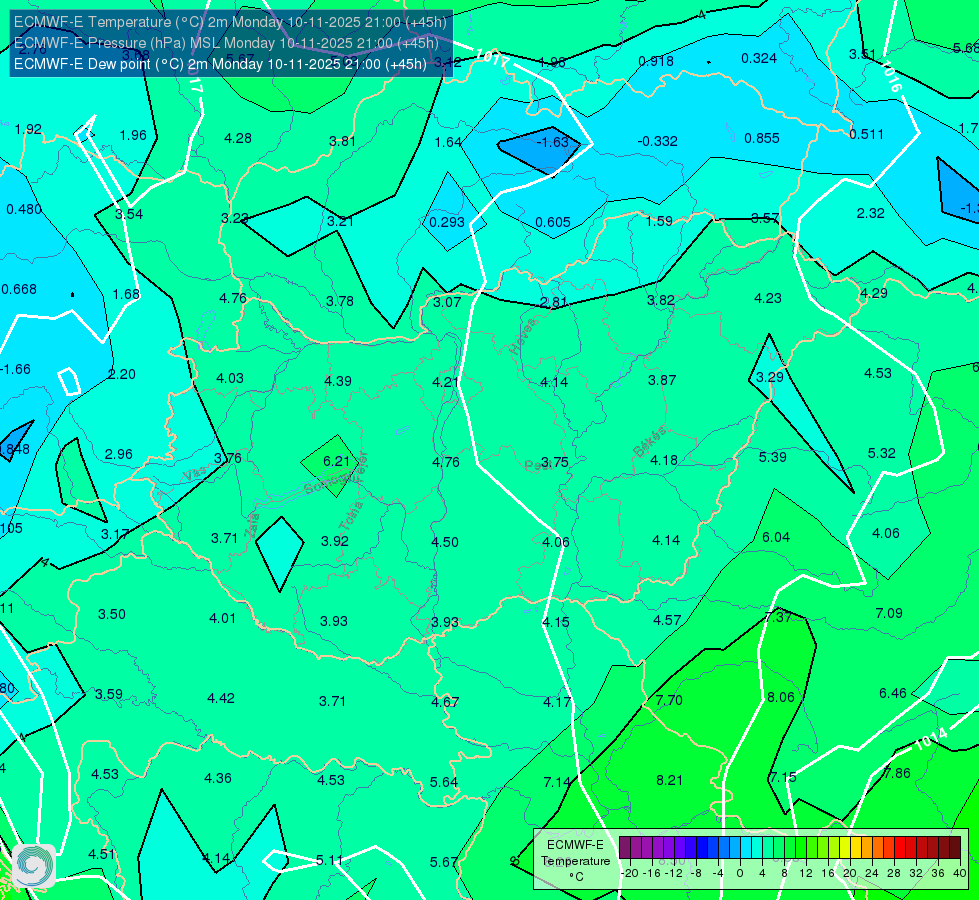This screenshot has height=900, width=979.
Task: Click the 5.39 temperature value
Action: coord(772,457)
